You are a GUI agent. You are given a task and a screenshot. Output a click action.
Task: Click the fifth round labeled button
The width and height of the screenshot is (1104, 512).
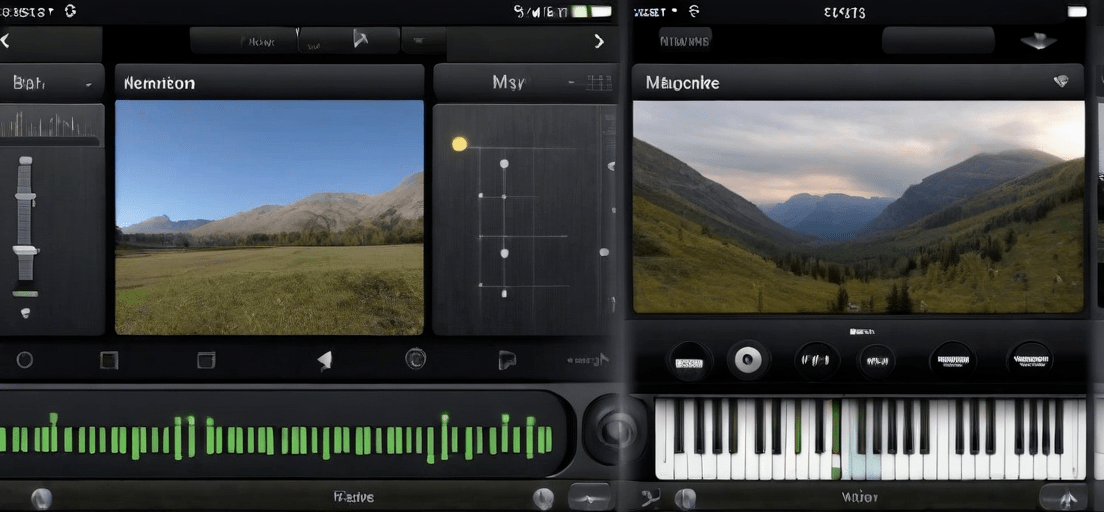(952, 361)
